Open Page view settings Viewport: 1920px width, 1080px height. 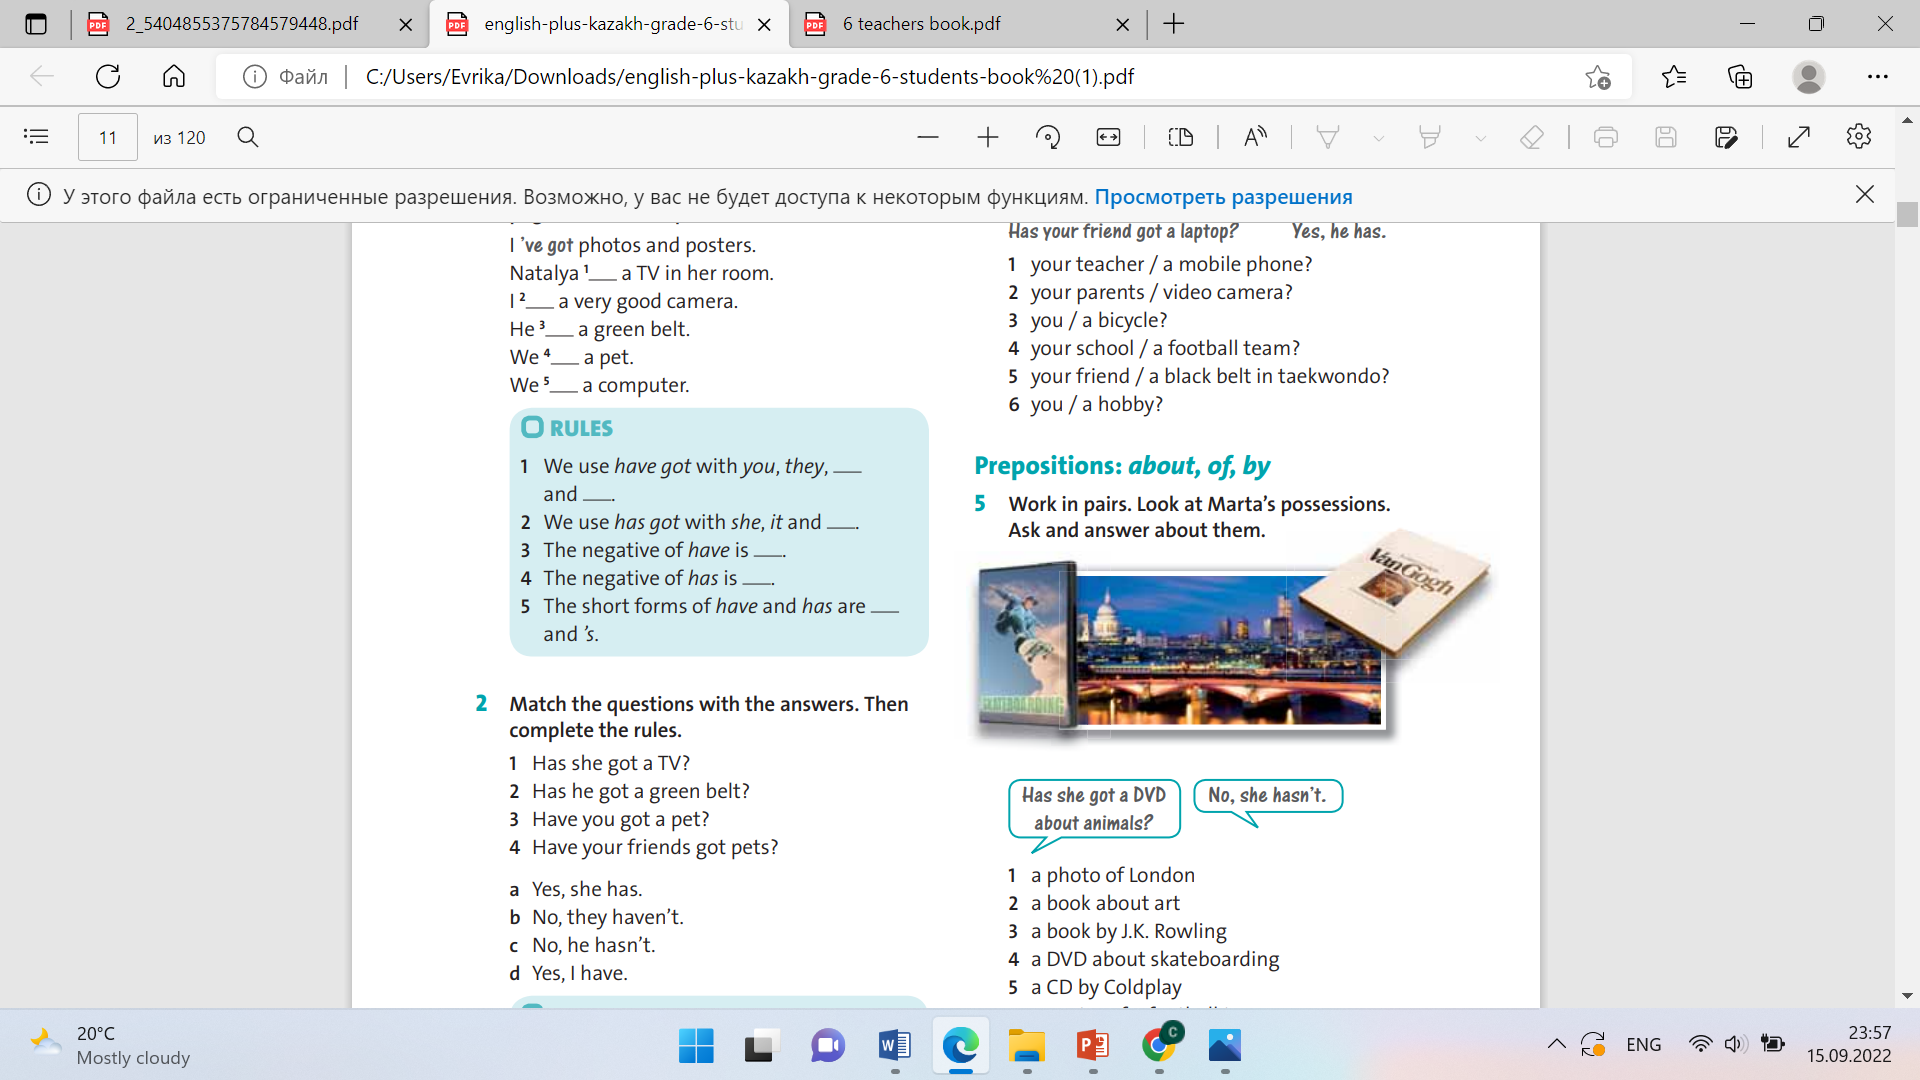click(x=1181, y=137)
